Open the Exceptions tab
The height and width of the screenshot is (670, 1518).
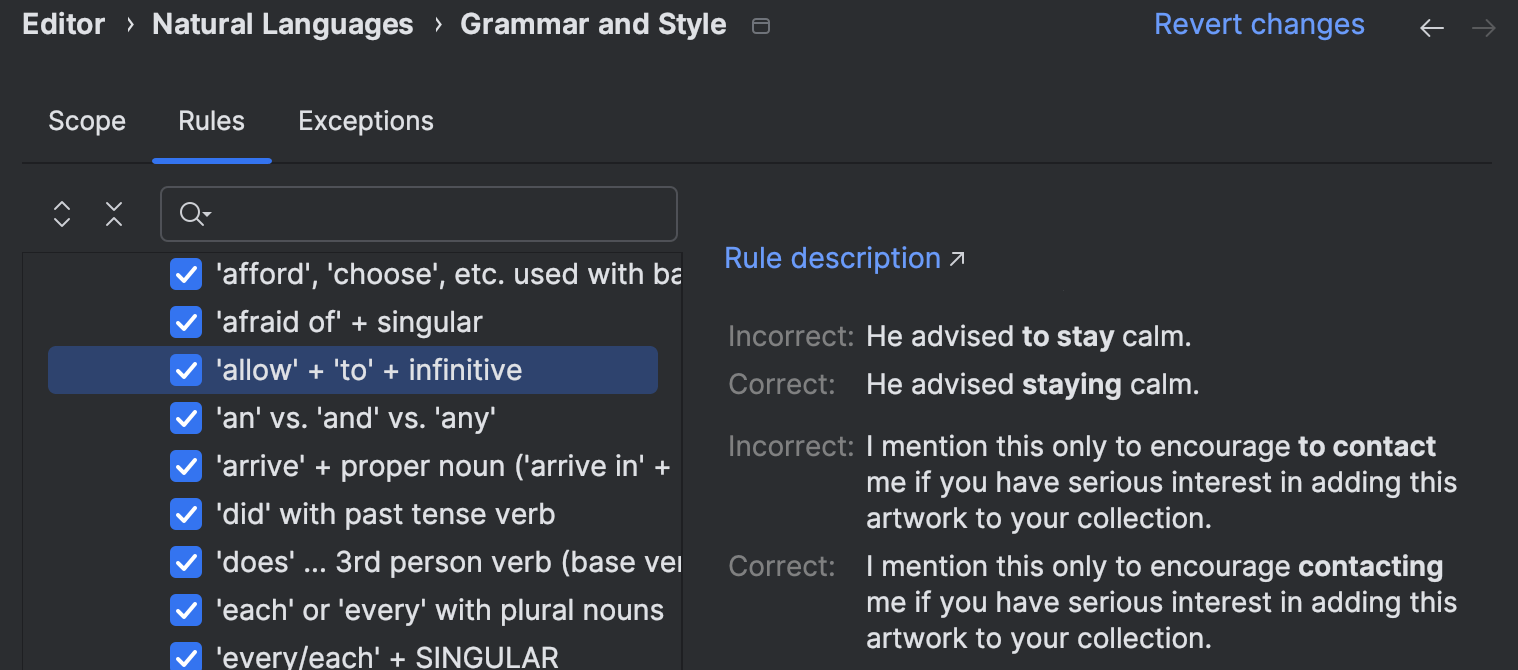click(366, 121)
